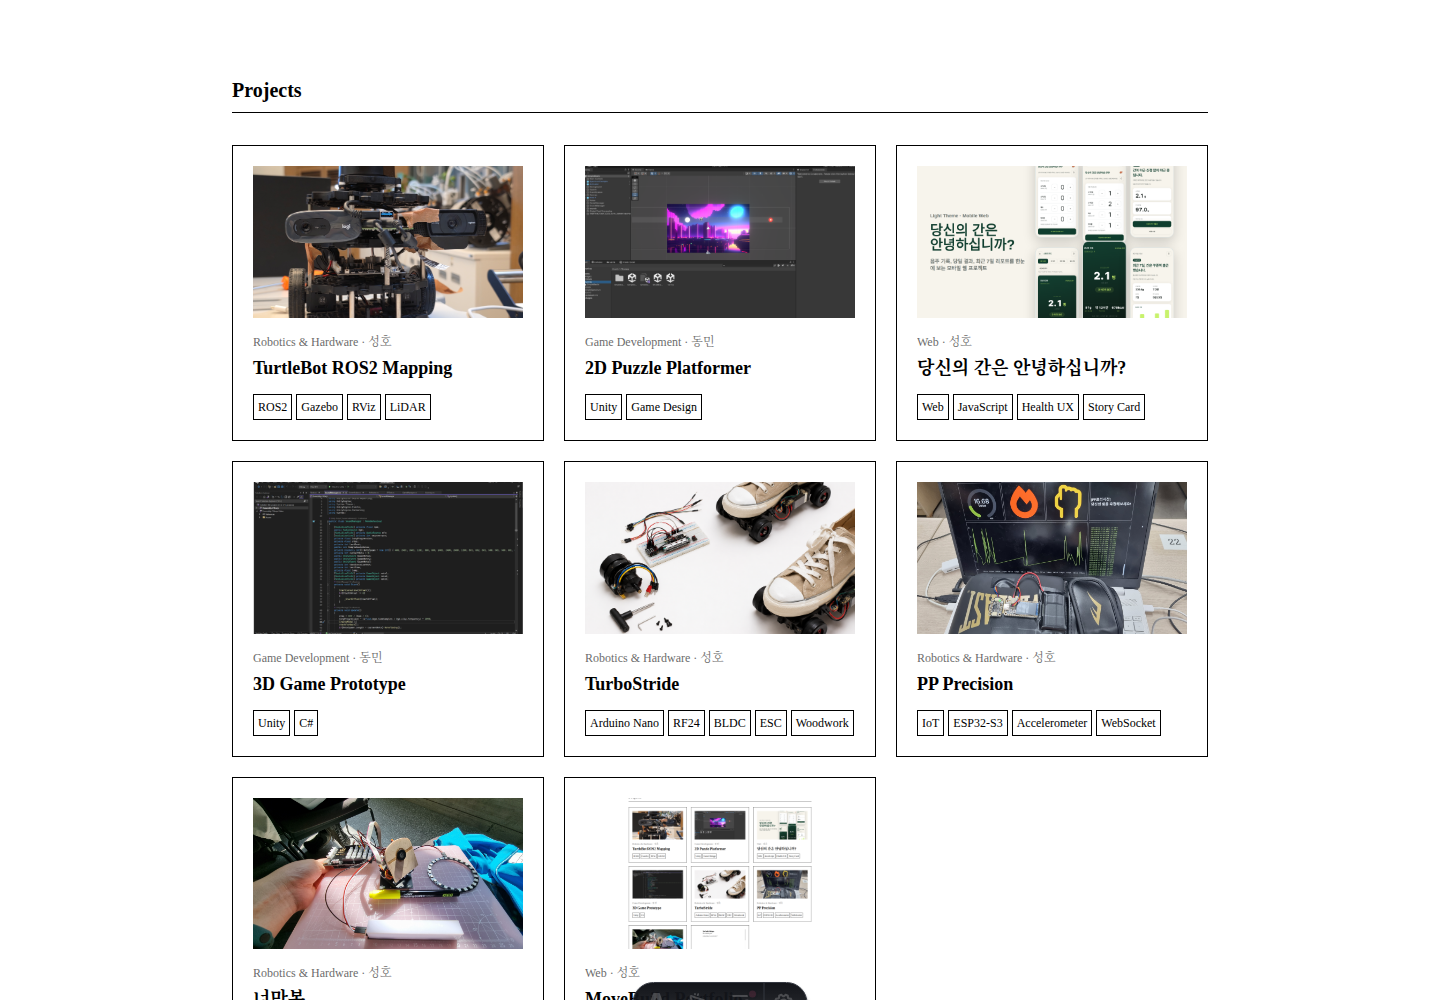
Task: Select the JavaScript tag
Action: tap(983, 407)
